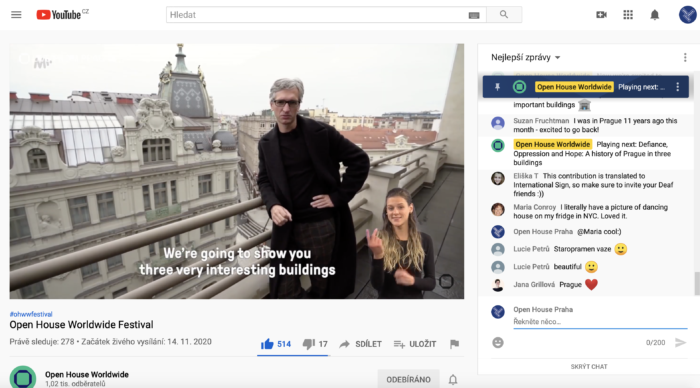This screenshot has height=388, width=700.
Task: Click Jana Grillová's avatar in chat
Action: (x=498, y=285)
